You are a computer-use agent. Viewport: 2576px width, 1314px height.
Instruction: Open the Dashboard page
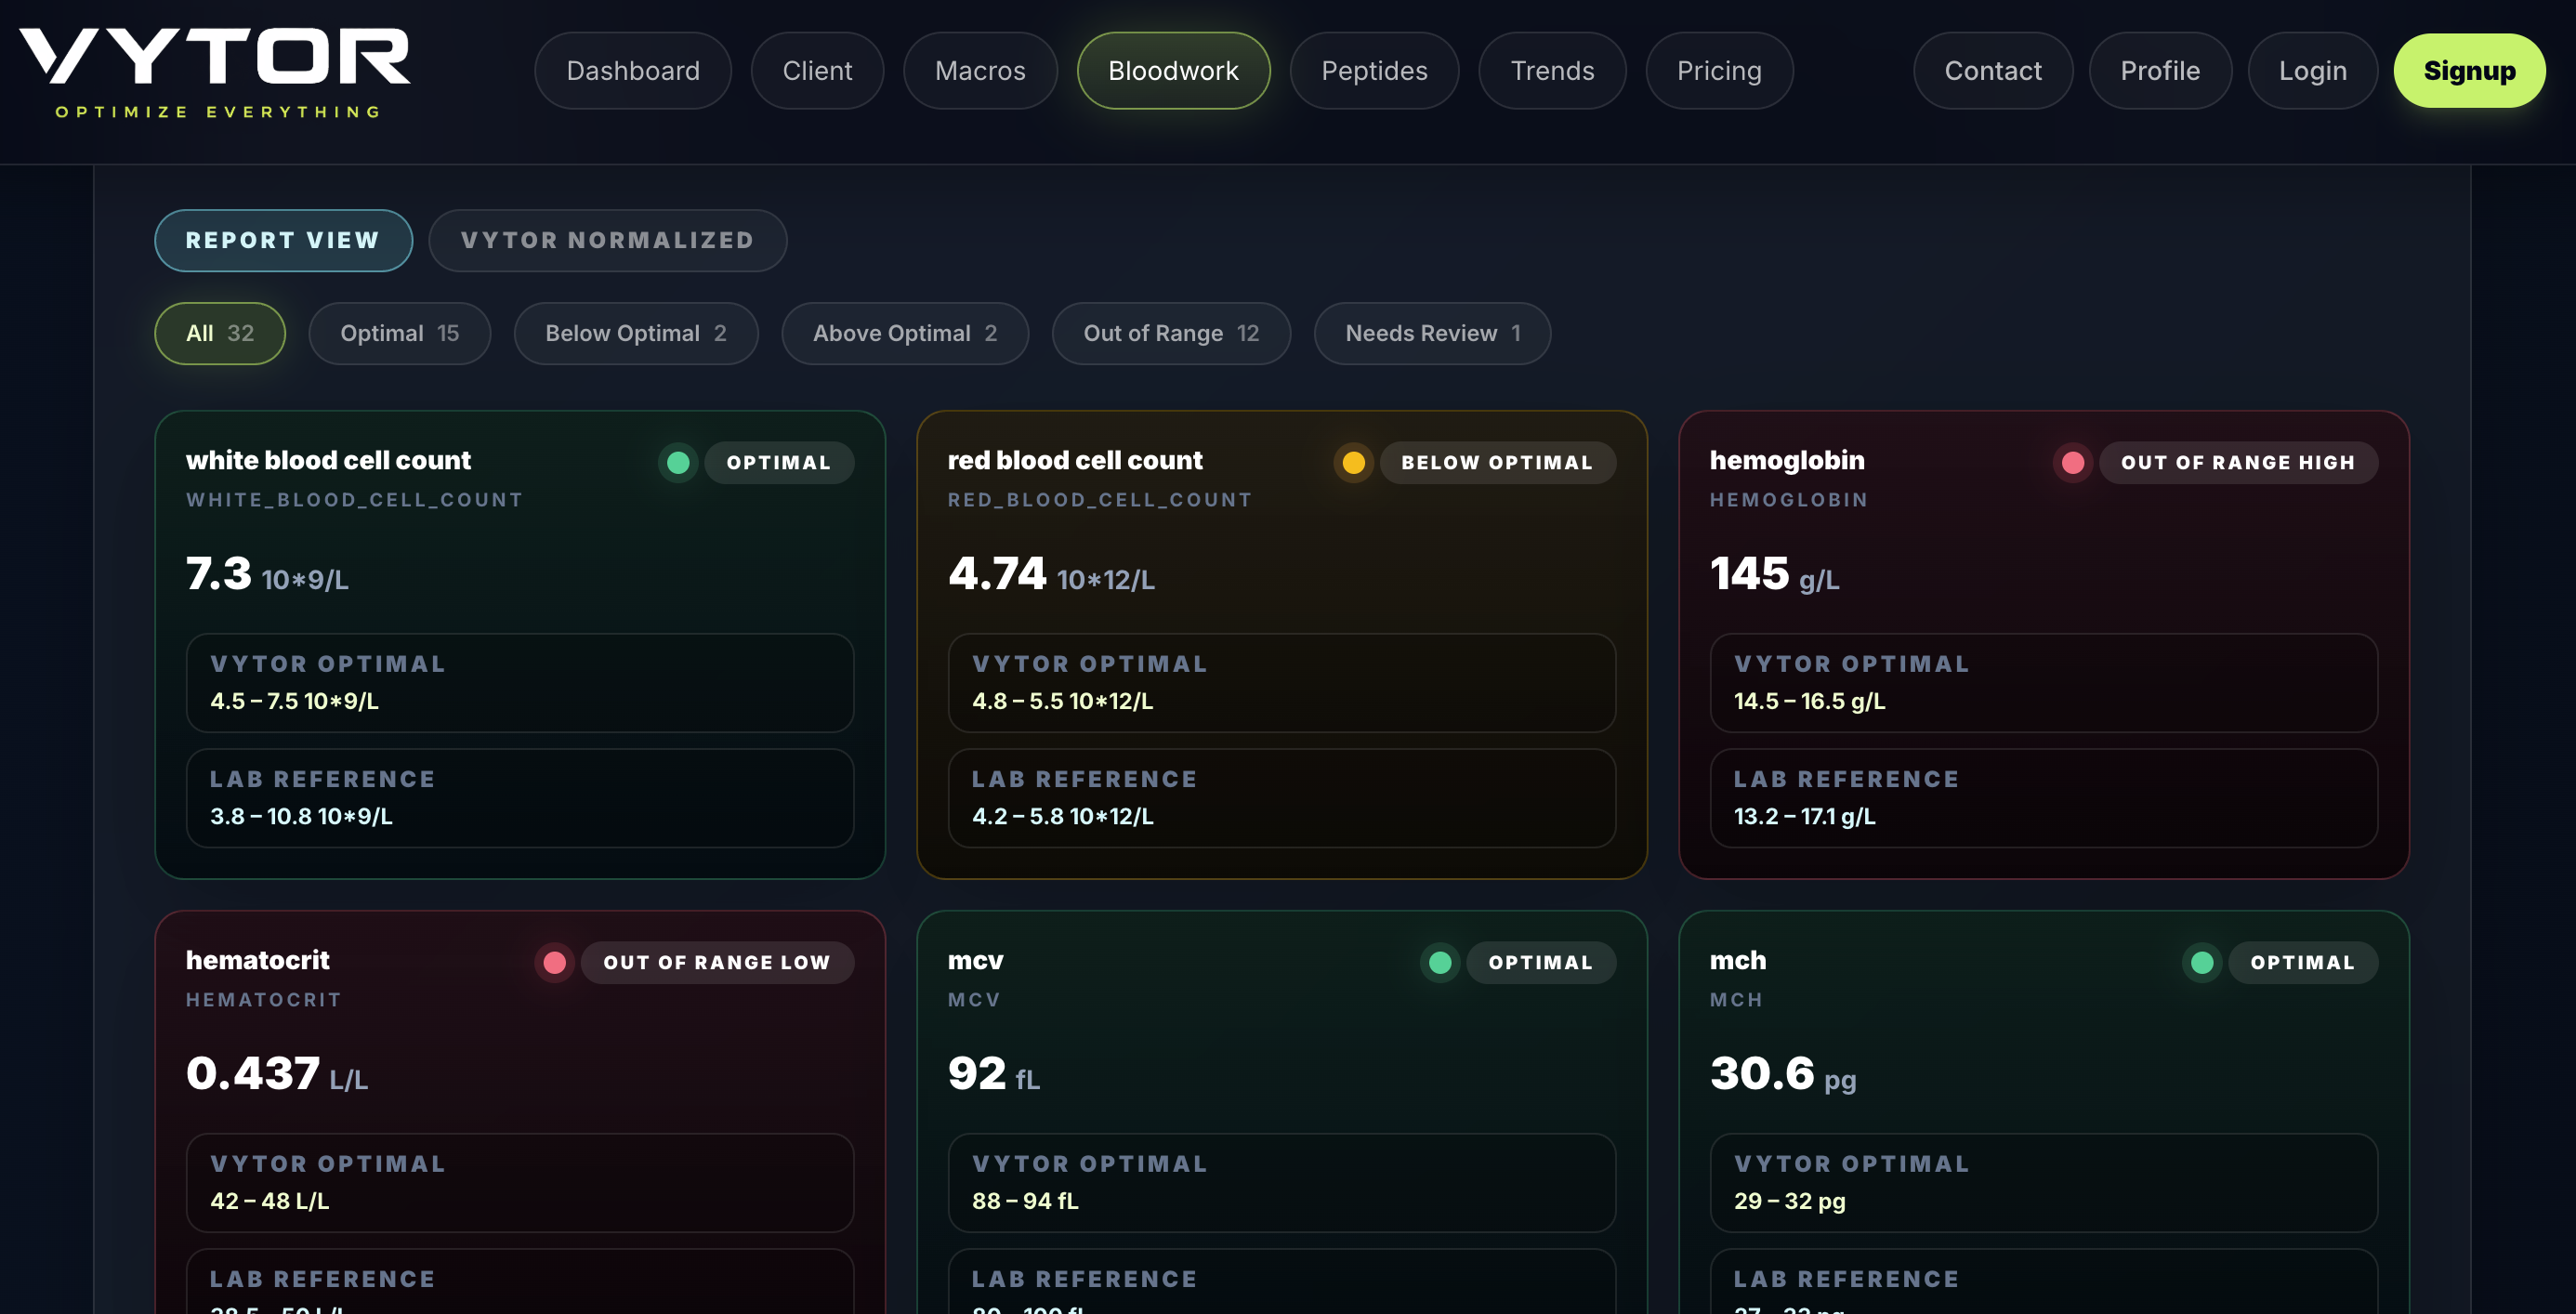click(633, 71)
